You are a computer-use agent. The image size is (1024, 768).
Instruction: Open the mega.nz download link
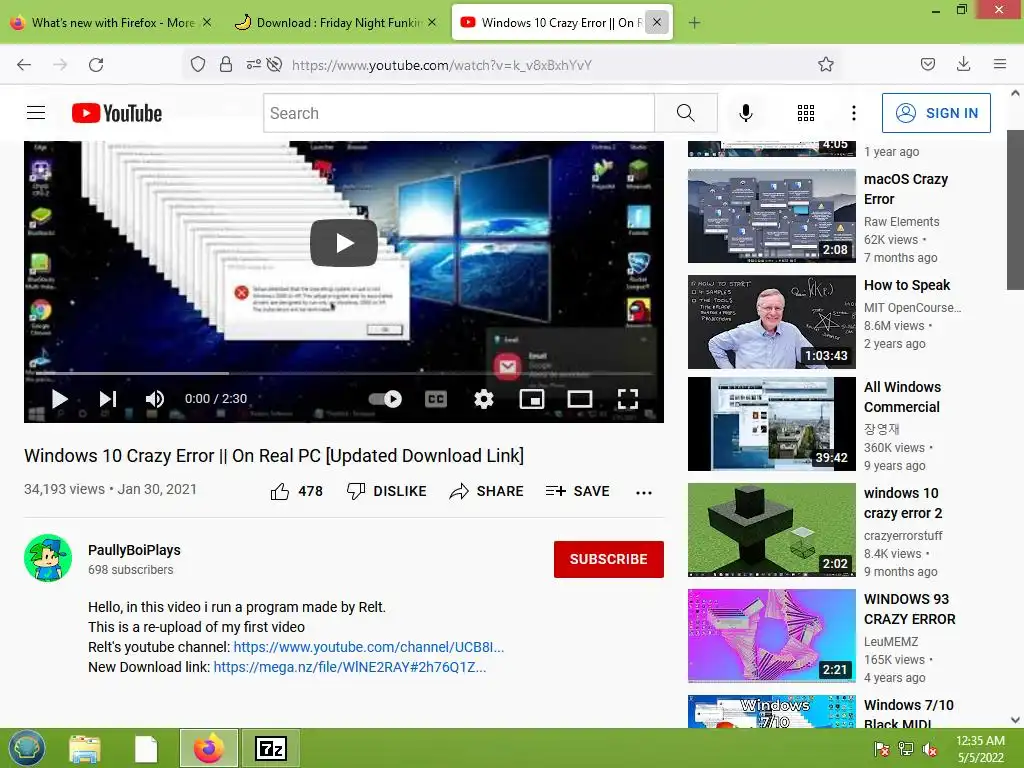tap(349, 667)
